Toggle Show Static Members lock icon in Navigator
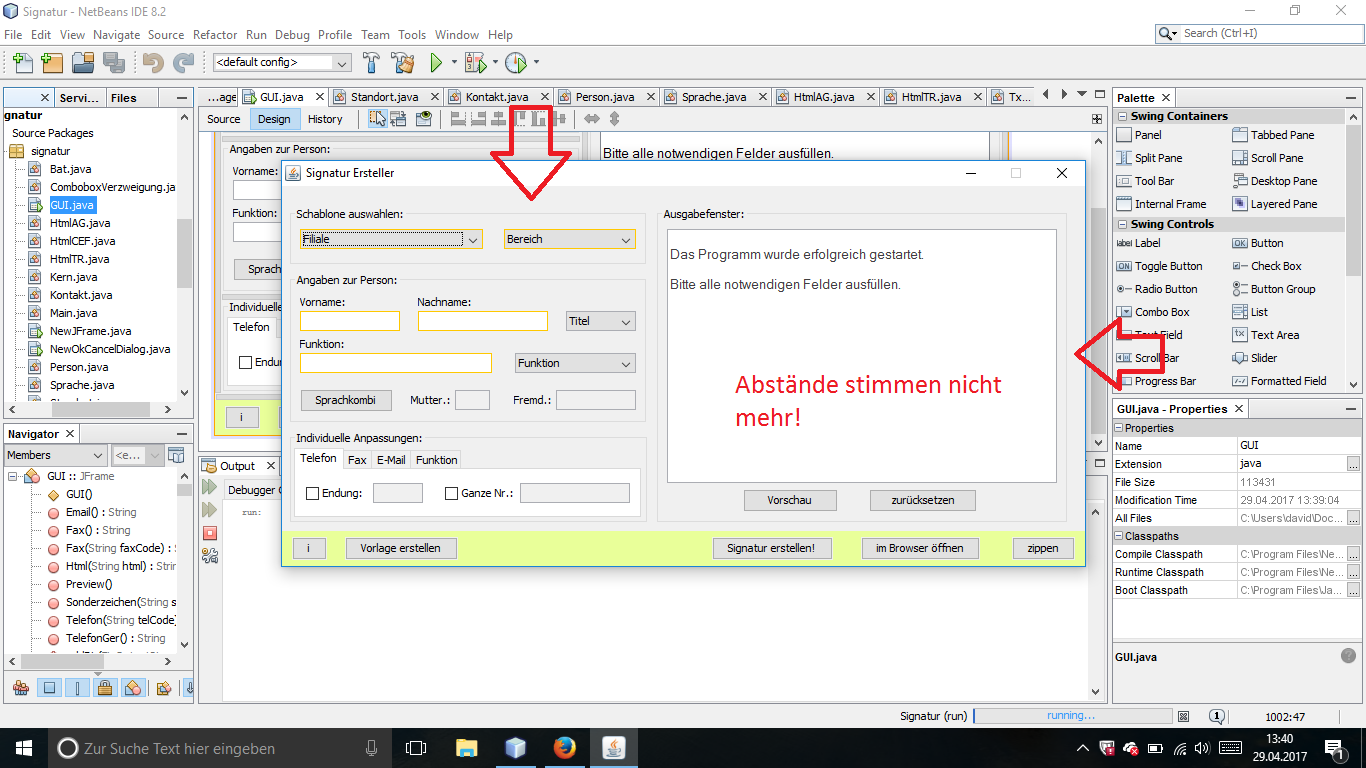Screen dimensions: 1366x768 click(x=105, y=688)
